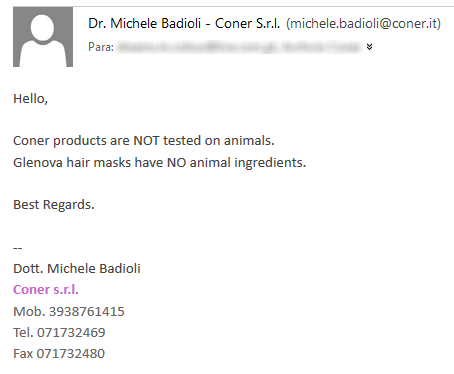Click the Para: label

coord(101,47)
